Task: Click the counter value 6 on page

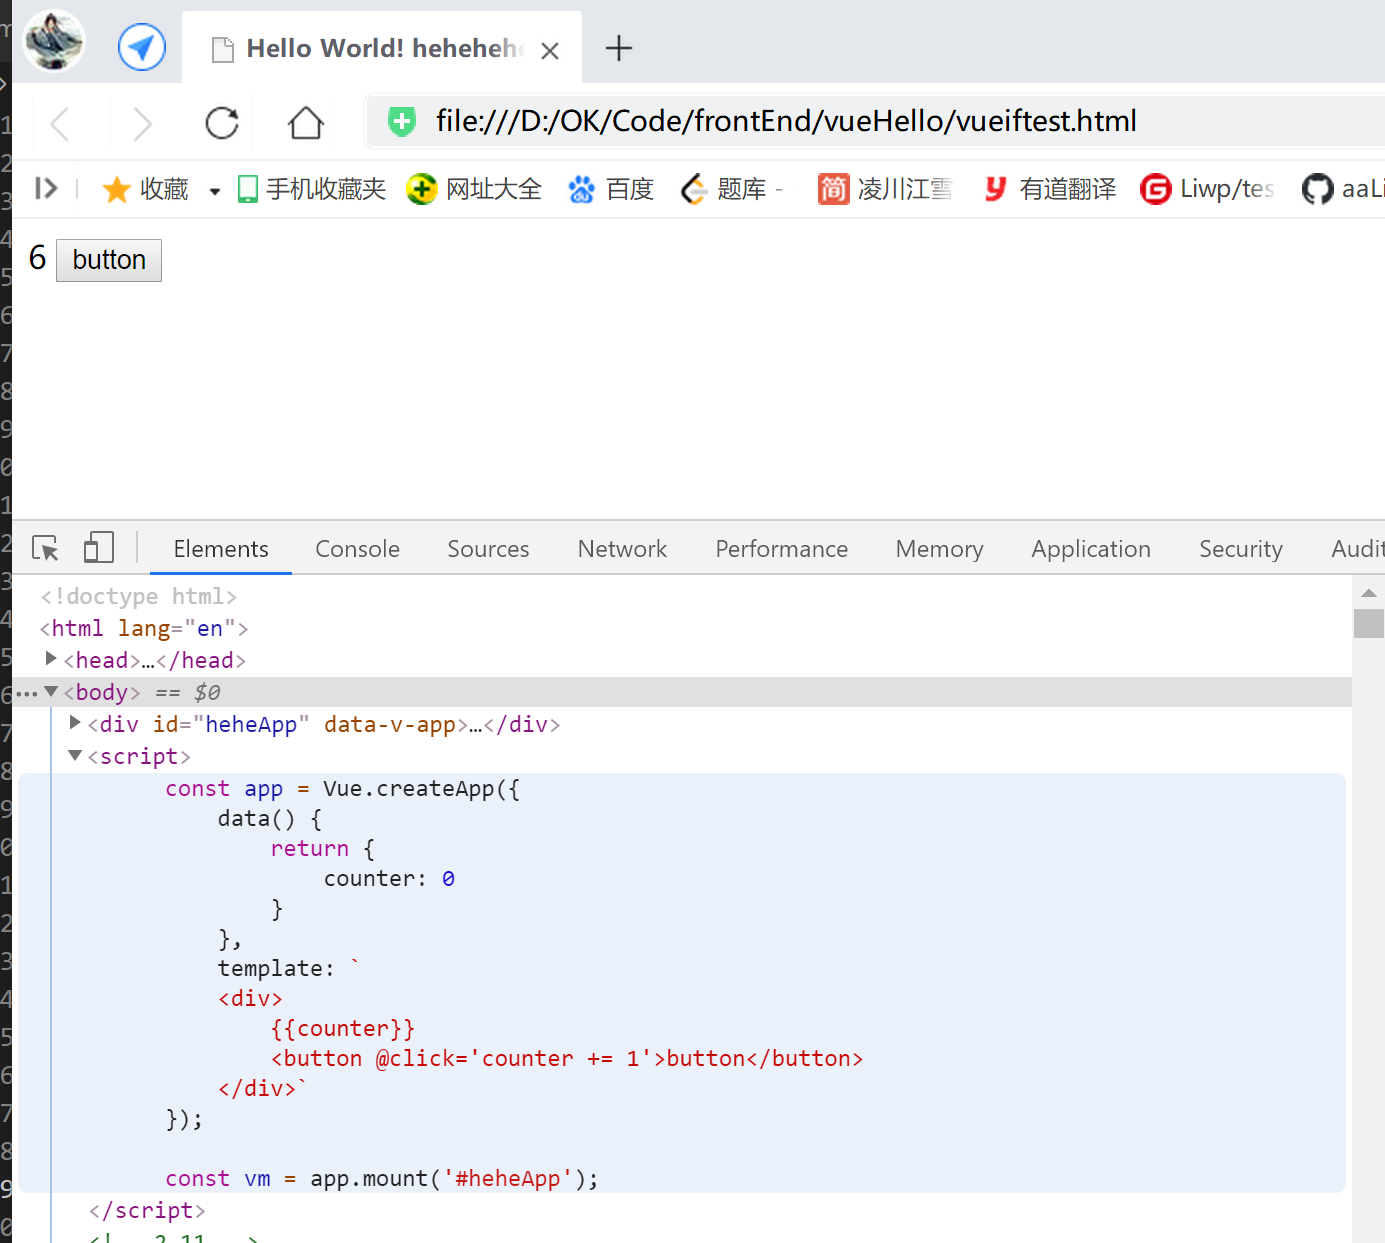Action: click(37, 258)
